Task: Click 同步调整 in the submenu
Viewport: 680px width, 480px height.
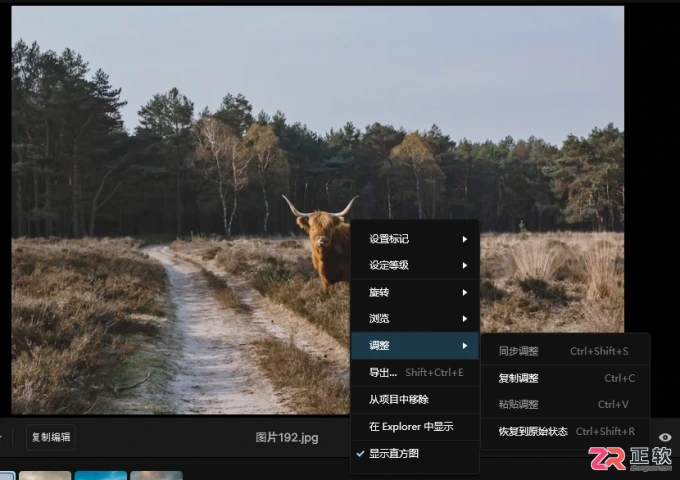Action: pos(565,351)
